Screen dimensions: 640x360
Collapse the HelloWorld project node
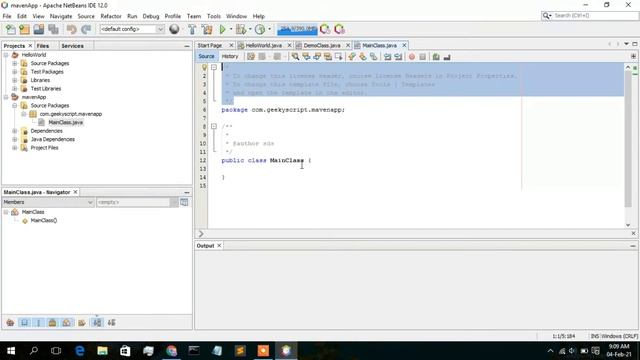[6, 55]
